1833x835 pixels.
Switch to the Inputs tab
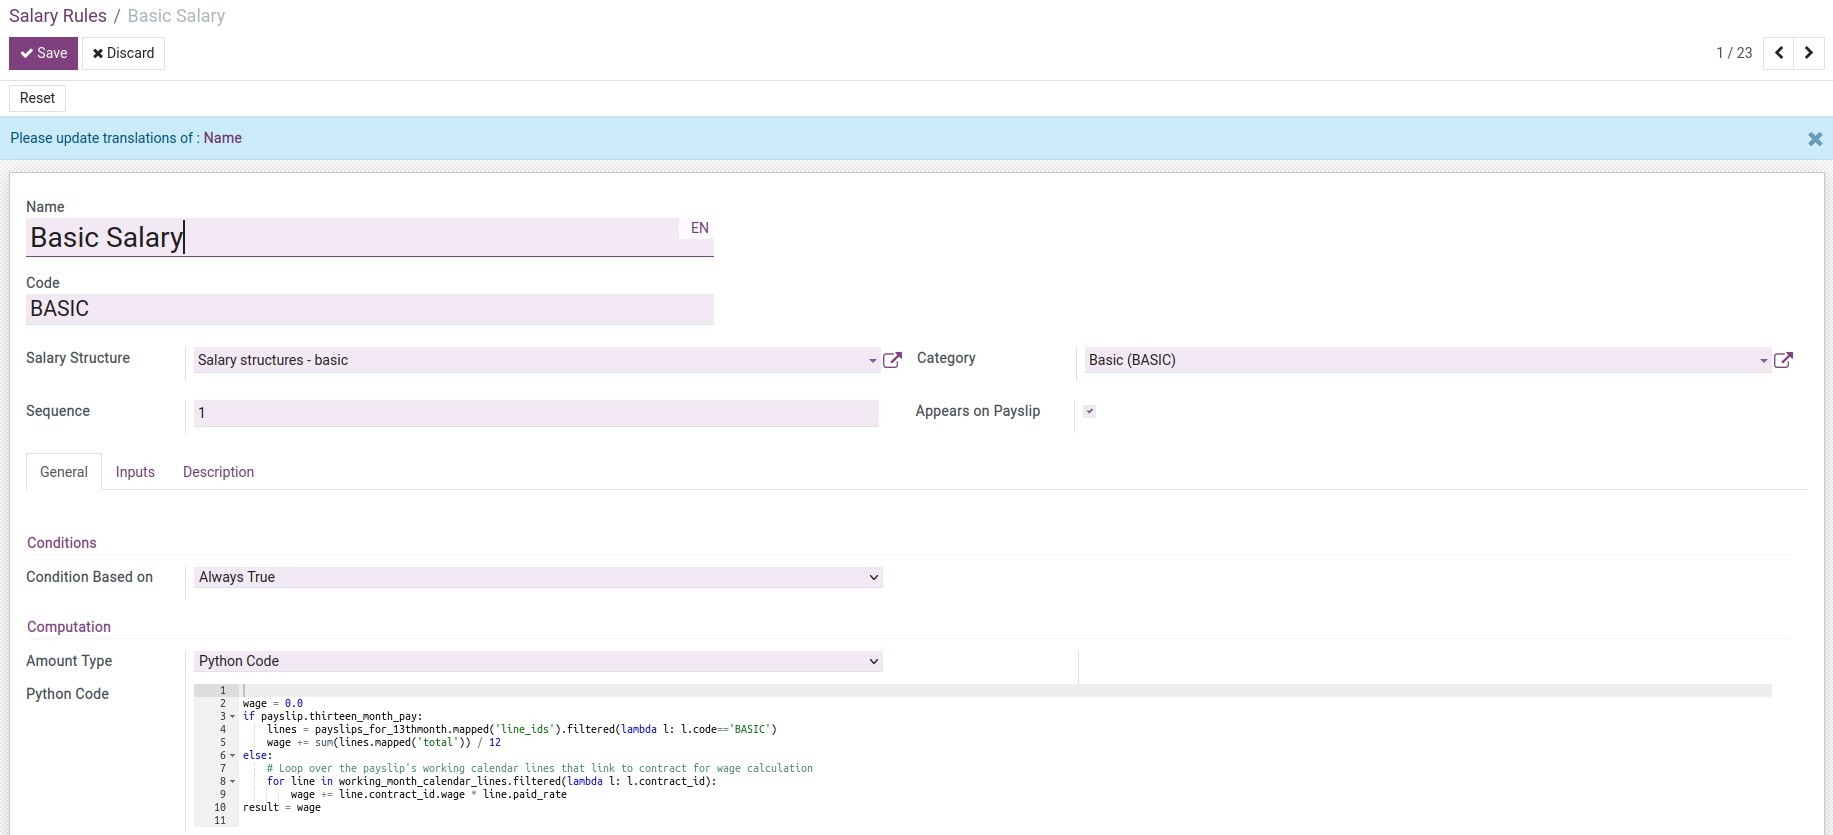(135, 472)
